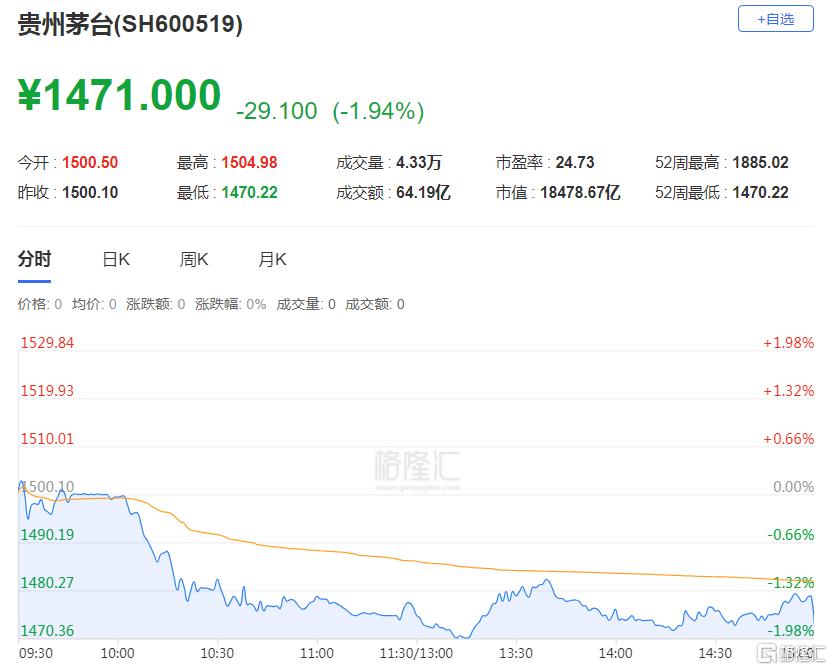832x670 pixels.
Task: Click the 0.00% percent axis label
Action: 793,487
